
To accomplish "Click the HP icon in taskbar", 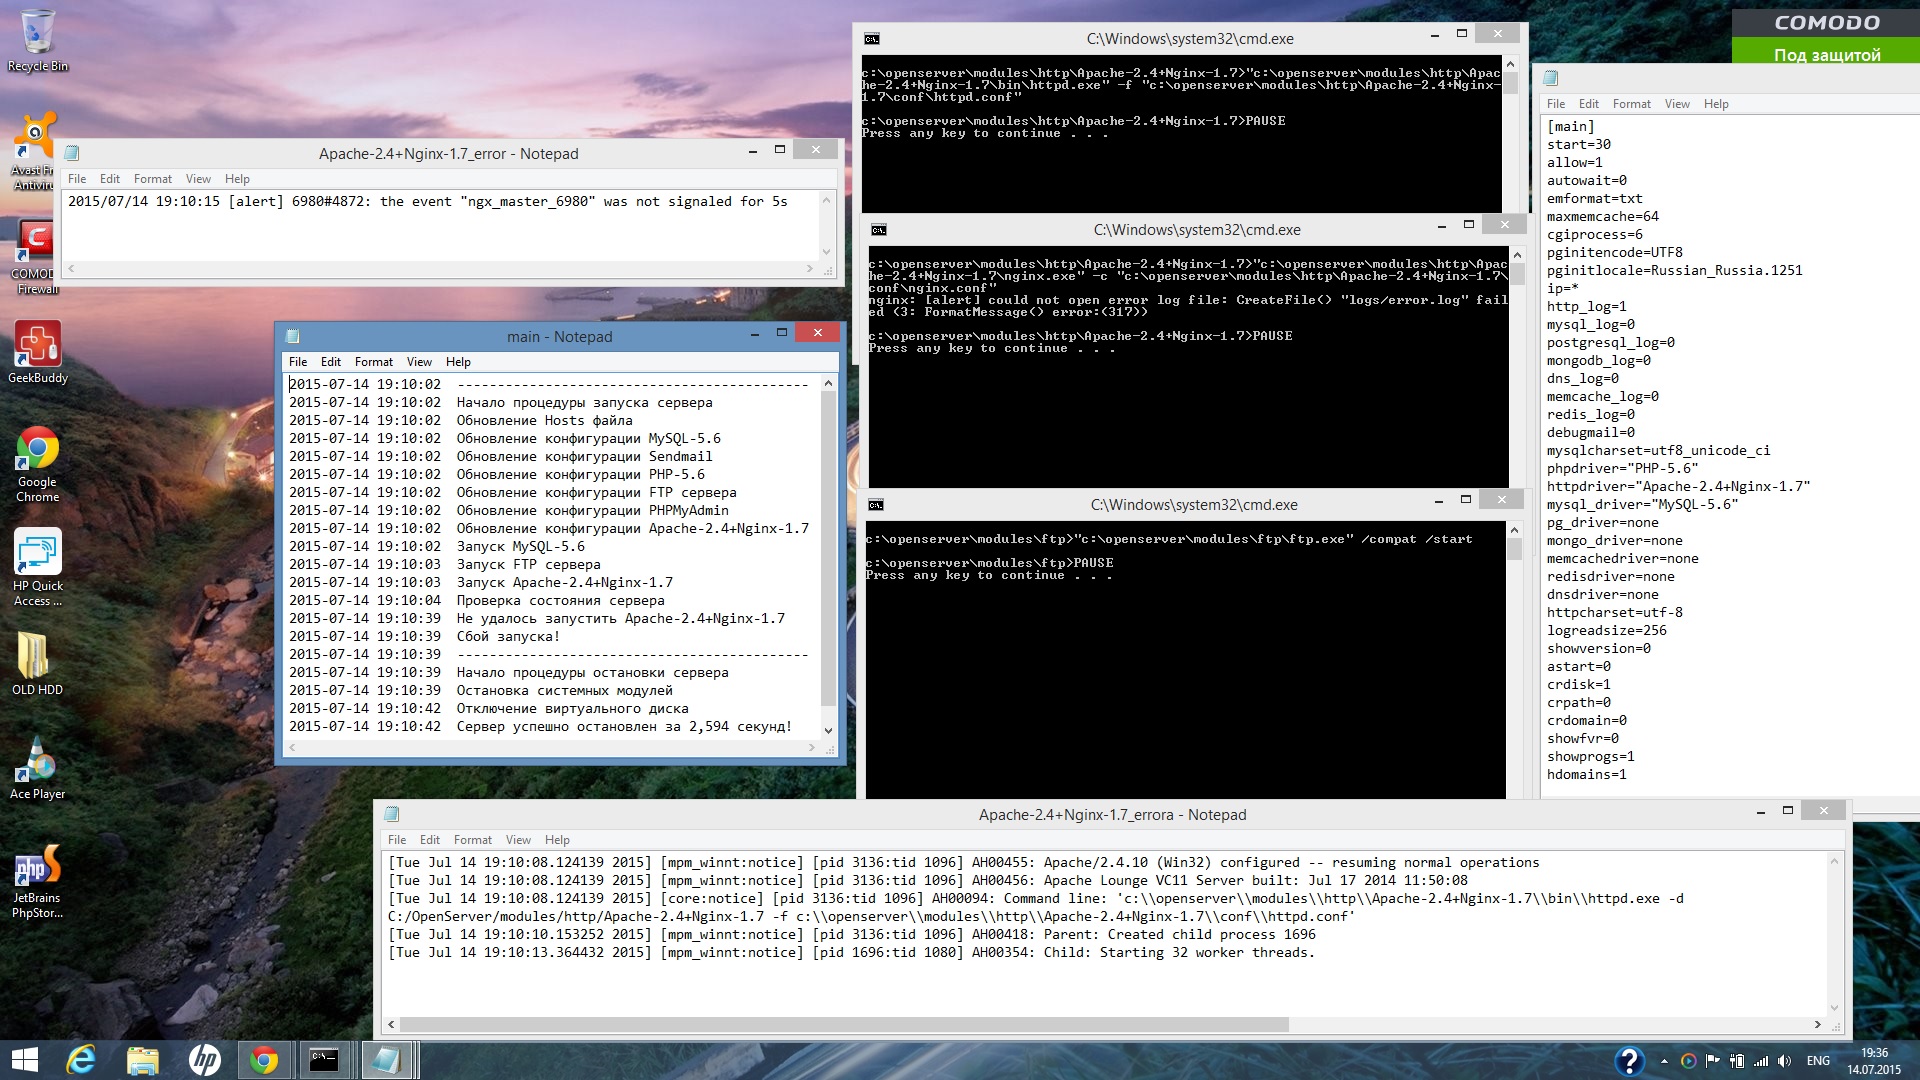I will pos(204,1060).
